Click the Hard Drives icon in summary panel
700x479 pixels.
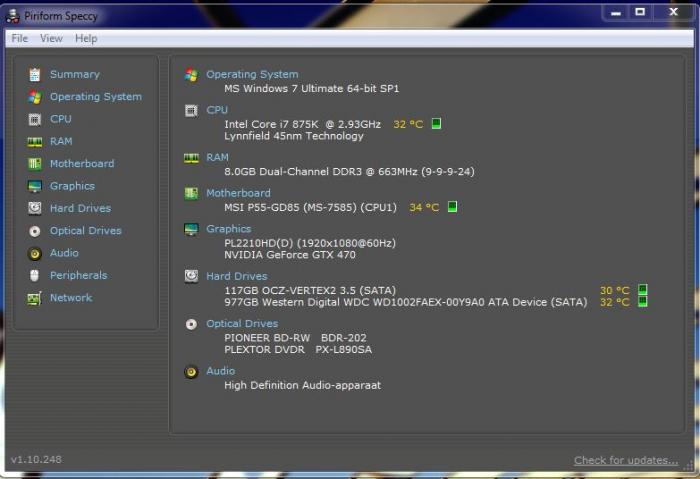[x=192, y=276]
